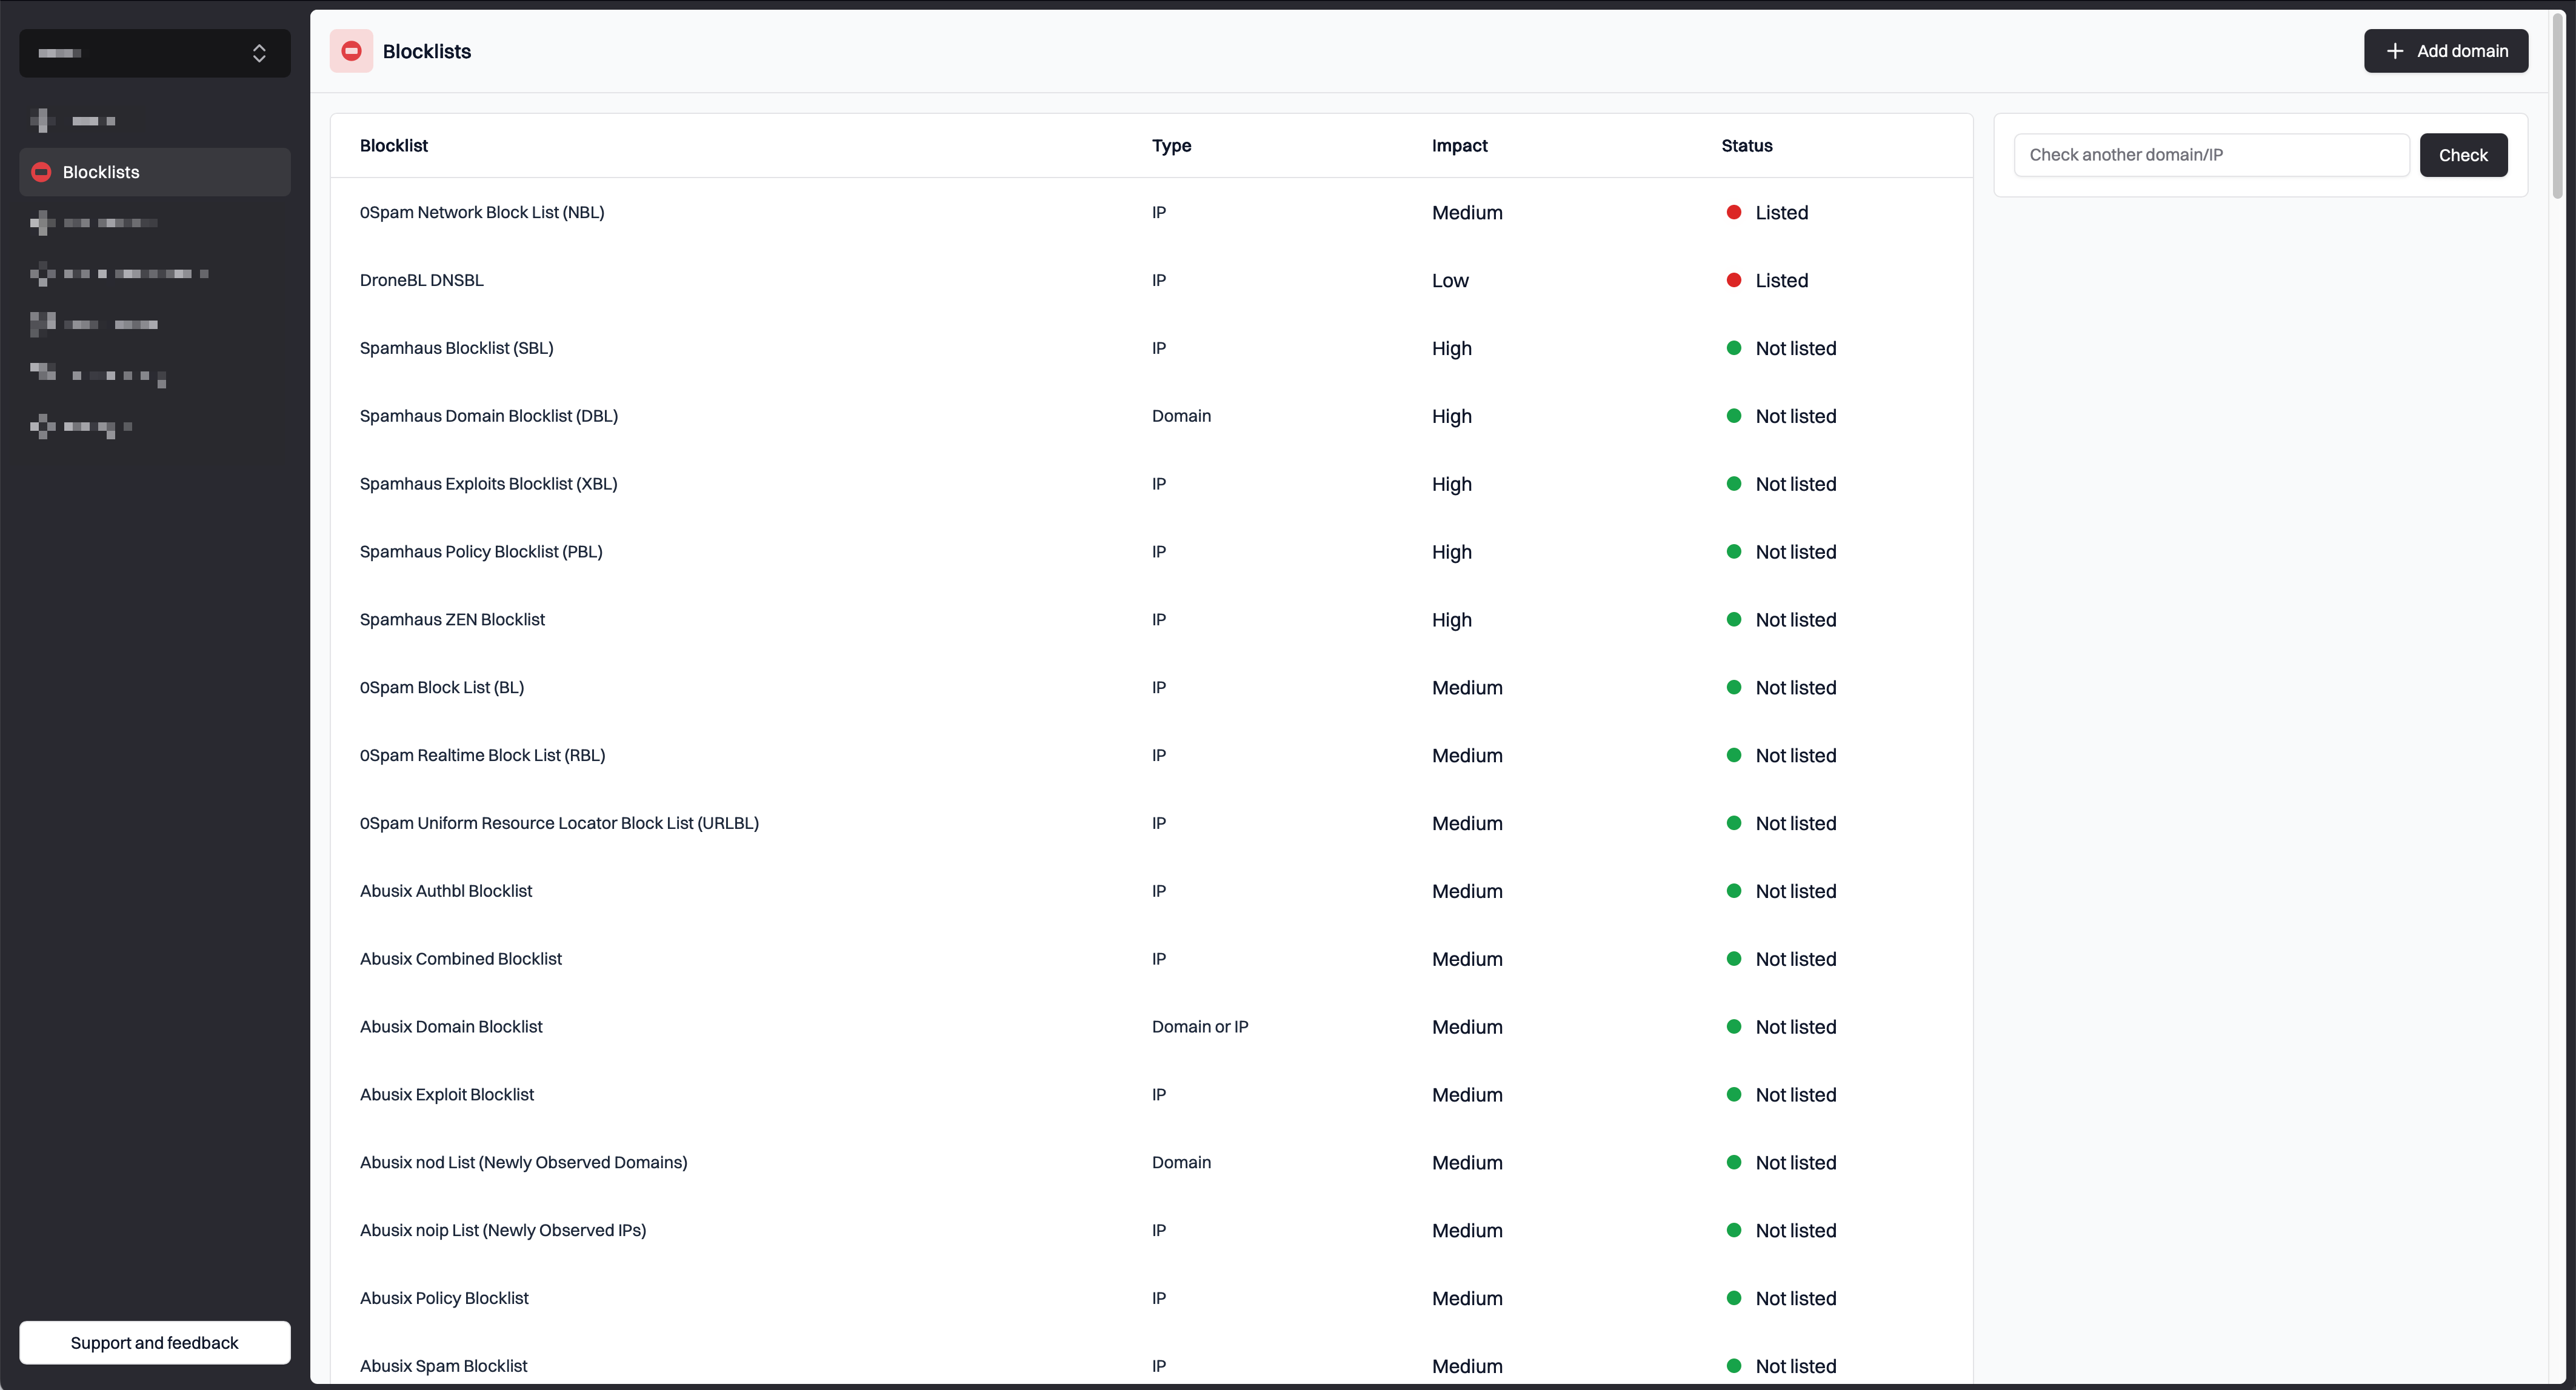Click the page's vertical scrollbar
Screen dimensions: 2576x1390
coord(2557,105)
